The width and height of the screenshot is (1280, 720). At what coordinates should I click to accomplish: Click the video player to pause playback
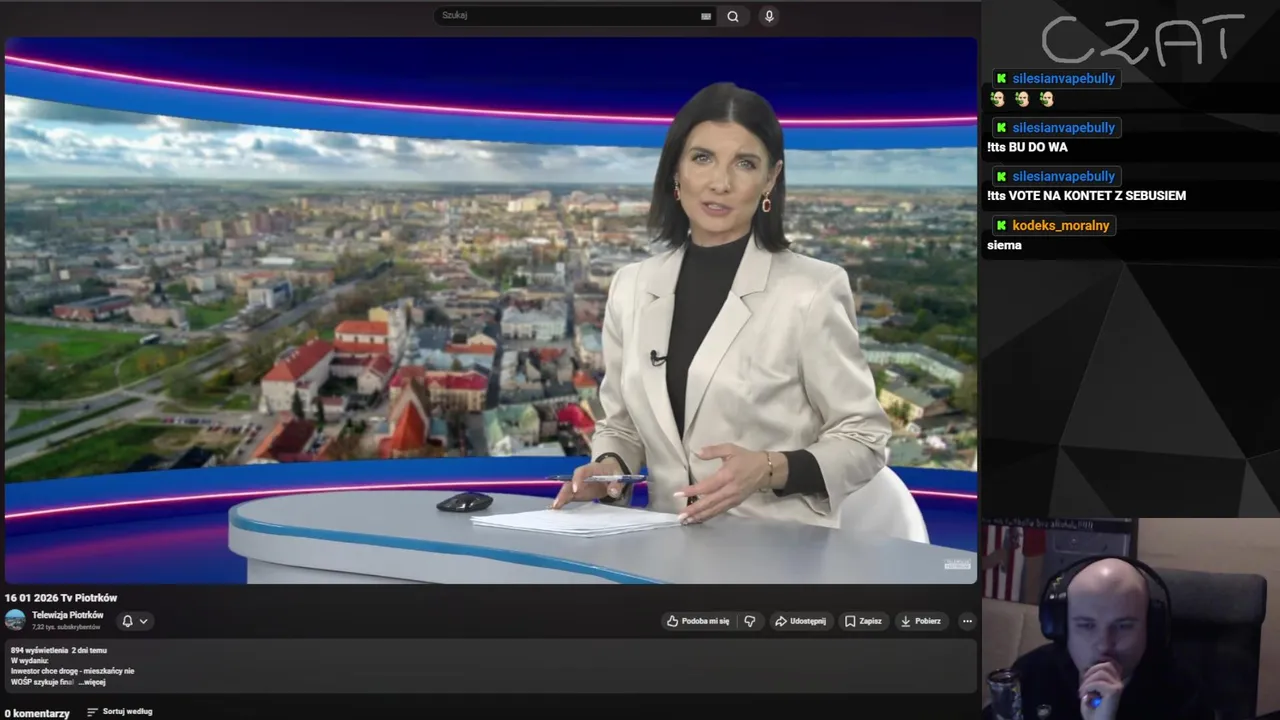click(490, 310)
